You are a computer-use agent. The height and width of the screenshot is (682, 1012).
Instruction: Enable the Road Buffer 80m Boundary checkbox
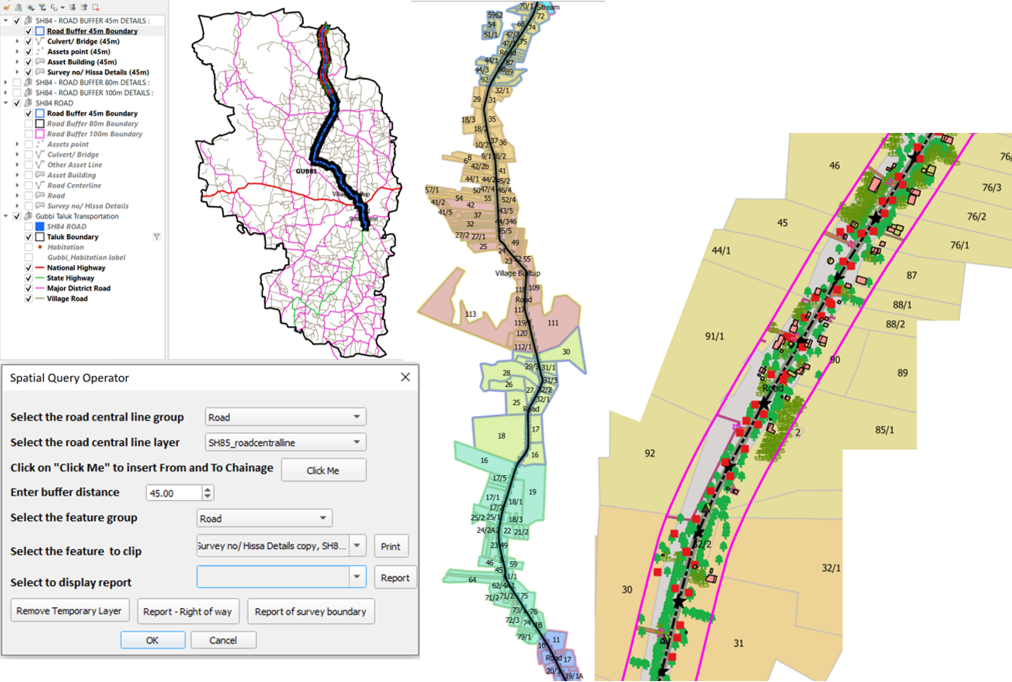coord(29,124)
